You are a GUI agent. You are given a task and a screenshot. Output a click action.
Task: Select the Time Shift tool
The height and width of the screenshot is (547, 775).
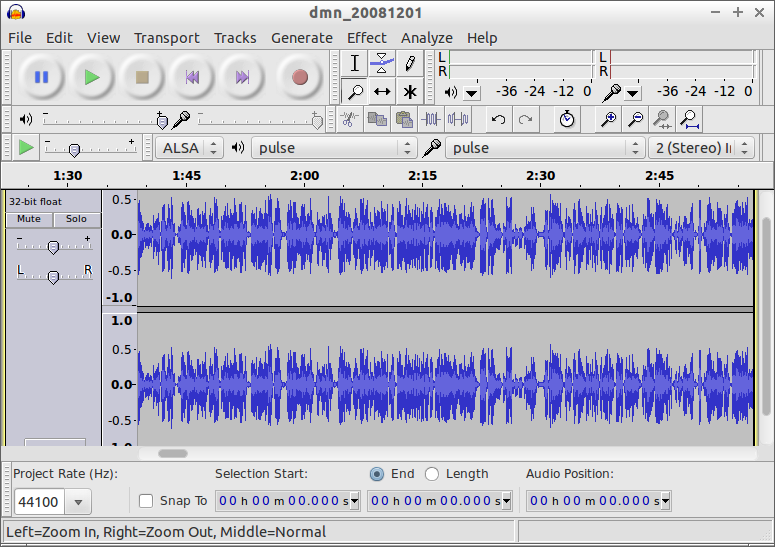(382, 92)
